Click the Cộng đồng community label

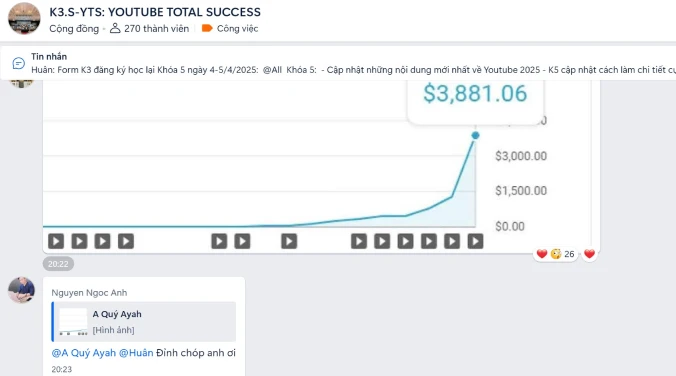74,29
